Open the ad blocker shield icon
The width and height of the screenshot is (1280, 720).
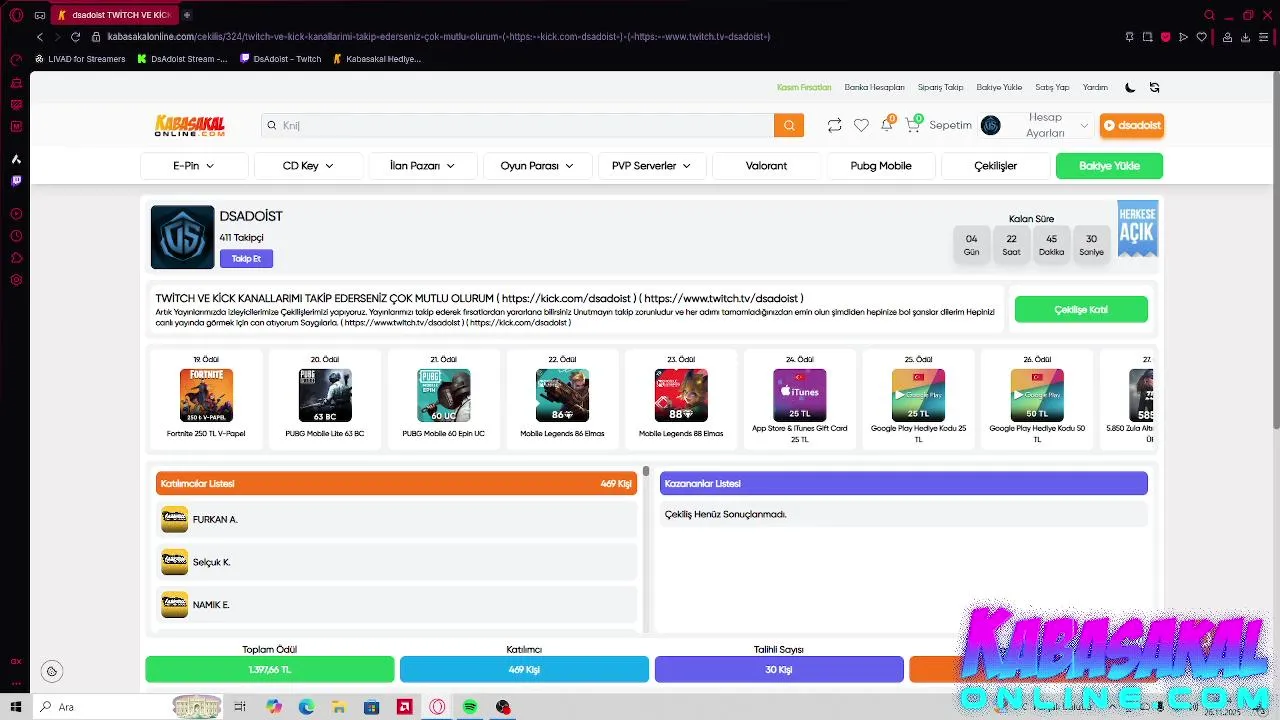point(1165,37)
